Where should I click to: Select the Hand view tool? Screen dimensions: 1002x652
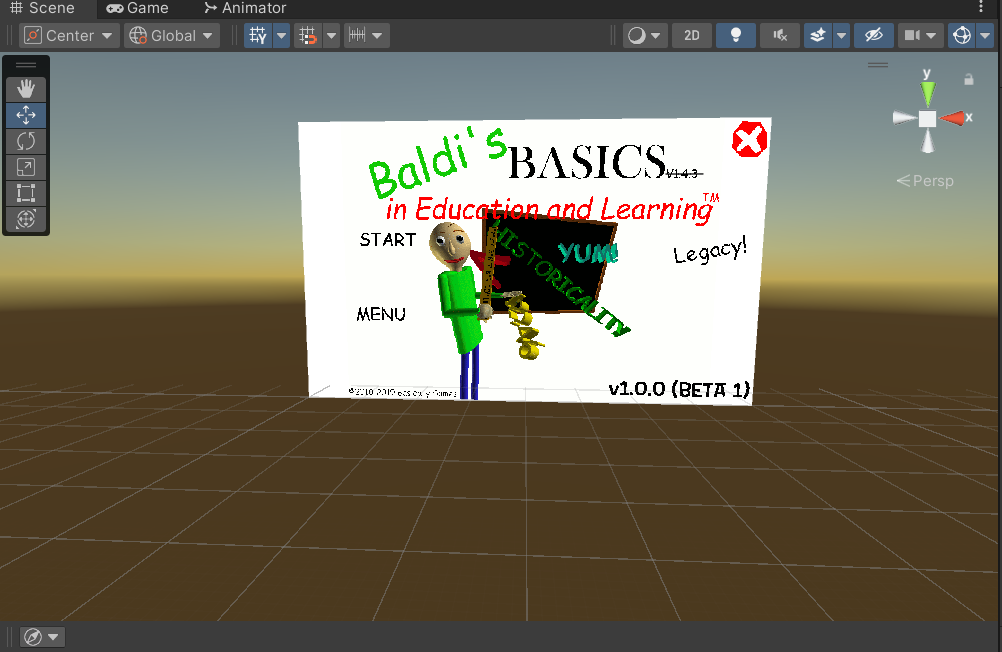[x=26, y=89]
